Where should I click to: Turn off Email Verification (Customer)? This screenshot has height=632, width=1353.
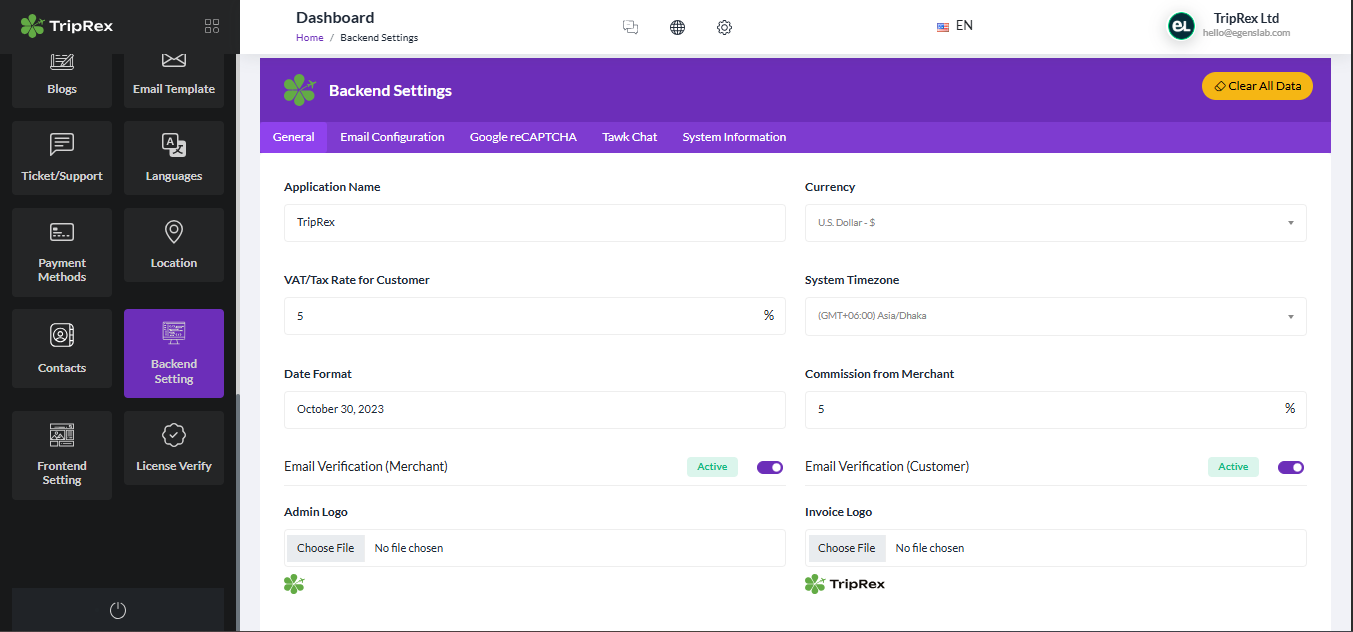1290,467
